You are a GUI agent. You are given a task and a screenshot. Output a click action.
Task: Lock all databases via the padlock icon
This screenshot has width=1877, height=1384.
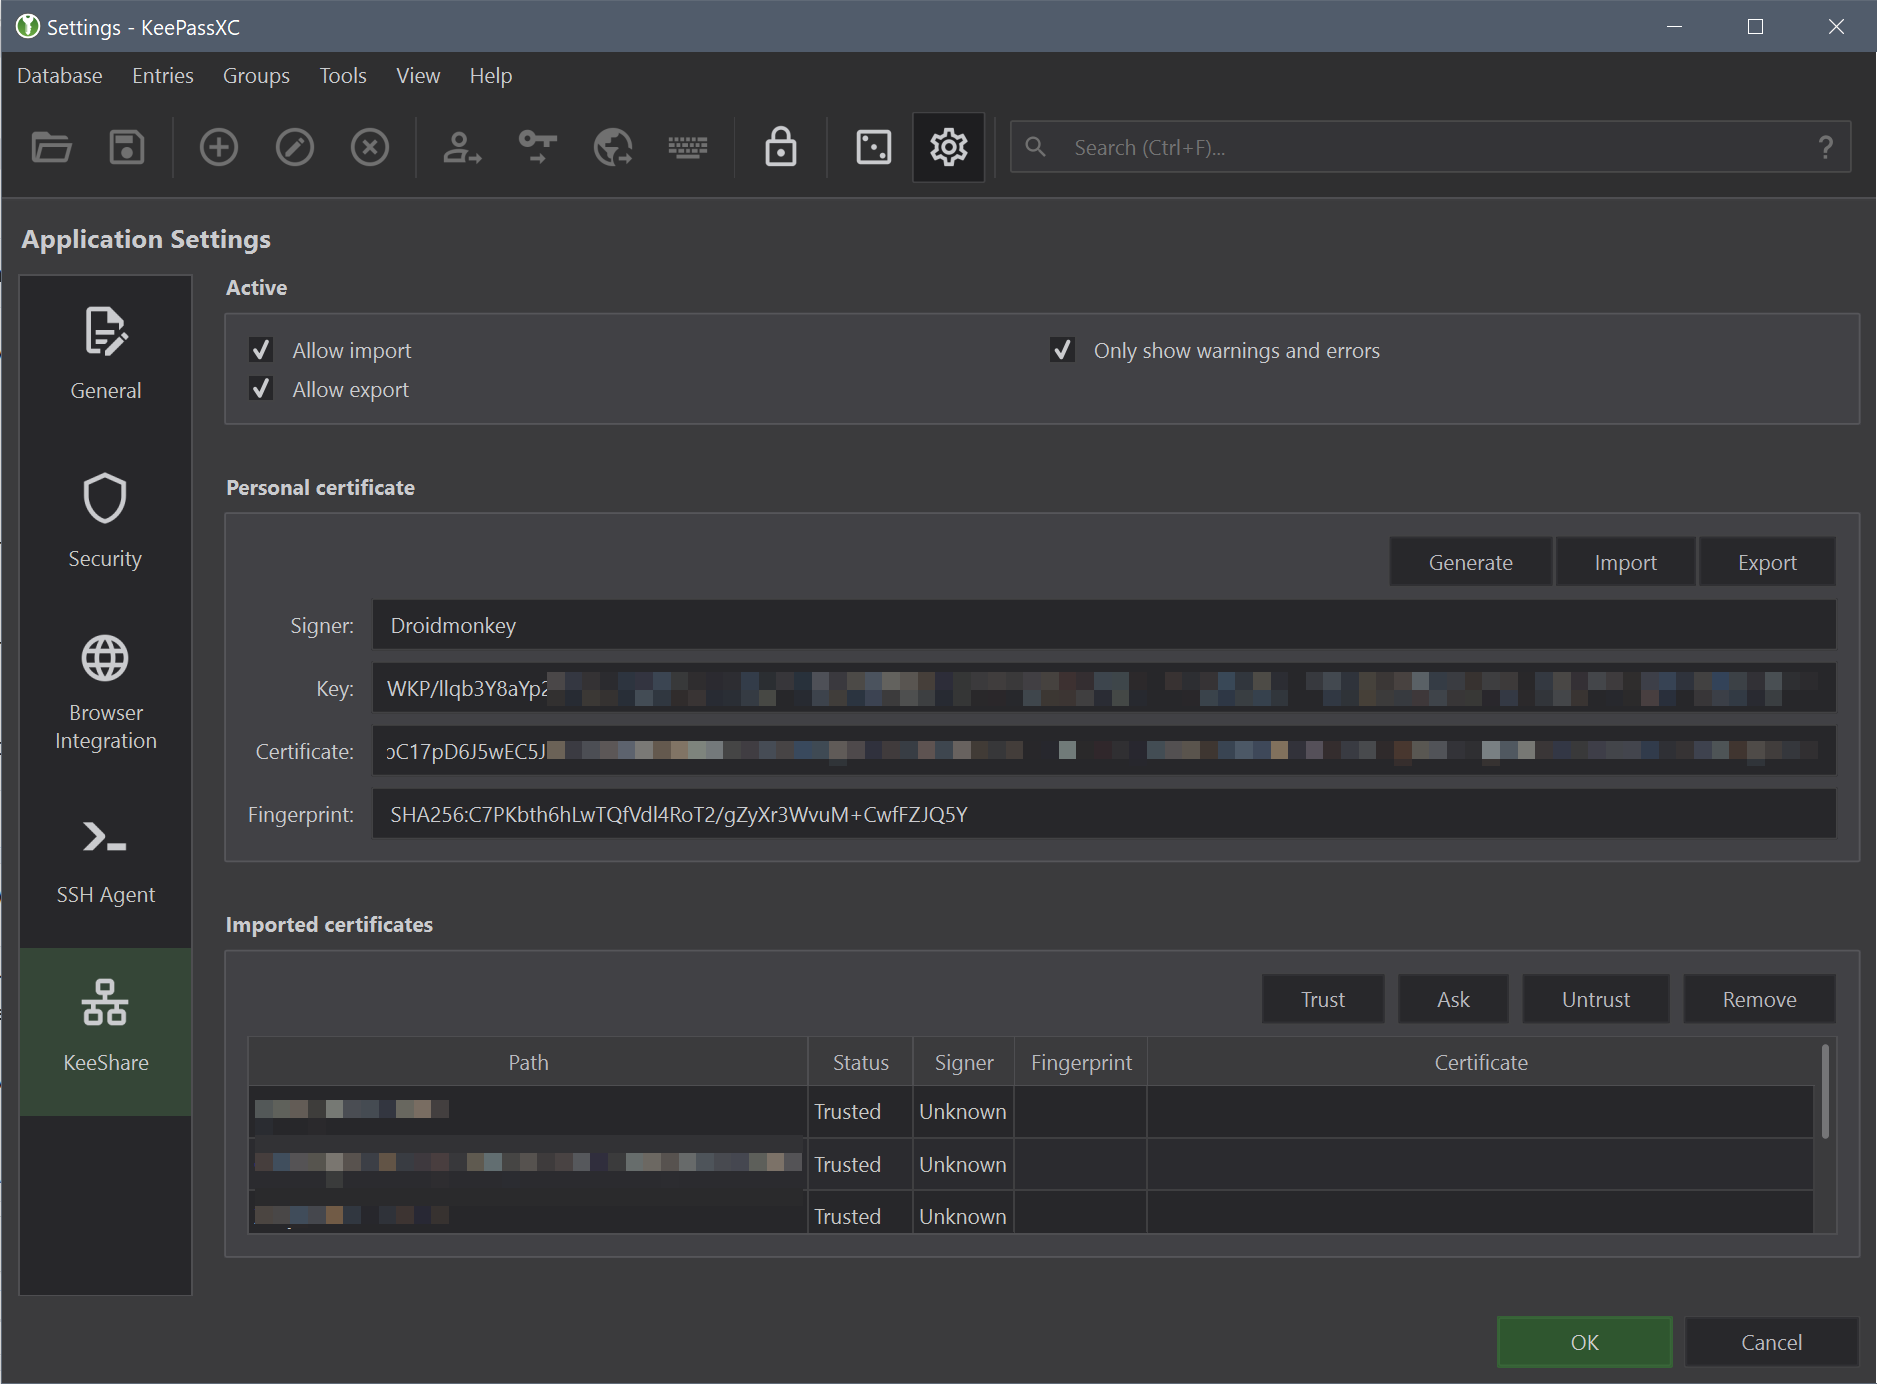[779, 147]
